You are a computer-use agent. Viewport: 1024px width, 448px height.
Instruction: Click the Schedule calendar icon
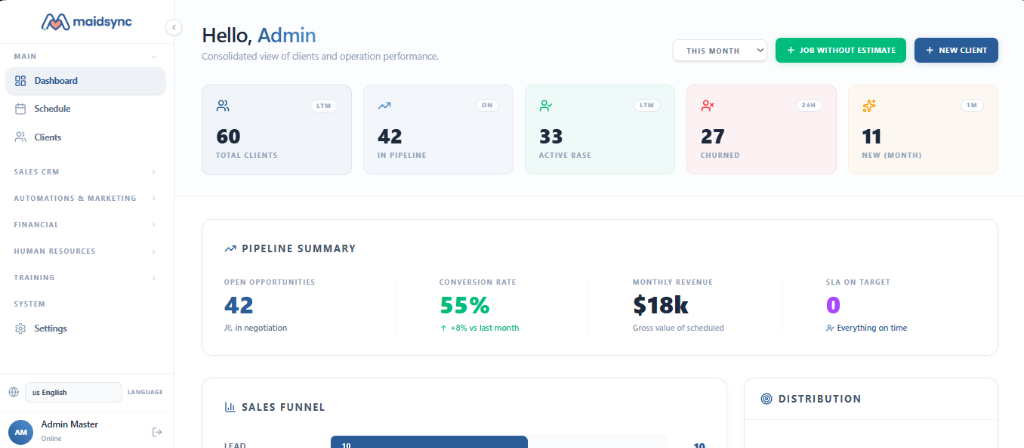[20, 109]
